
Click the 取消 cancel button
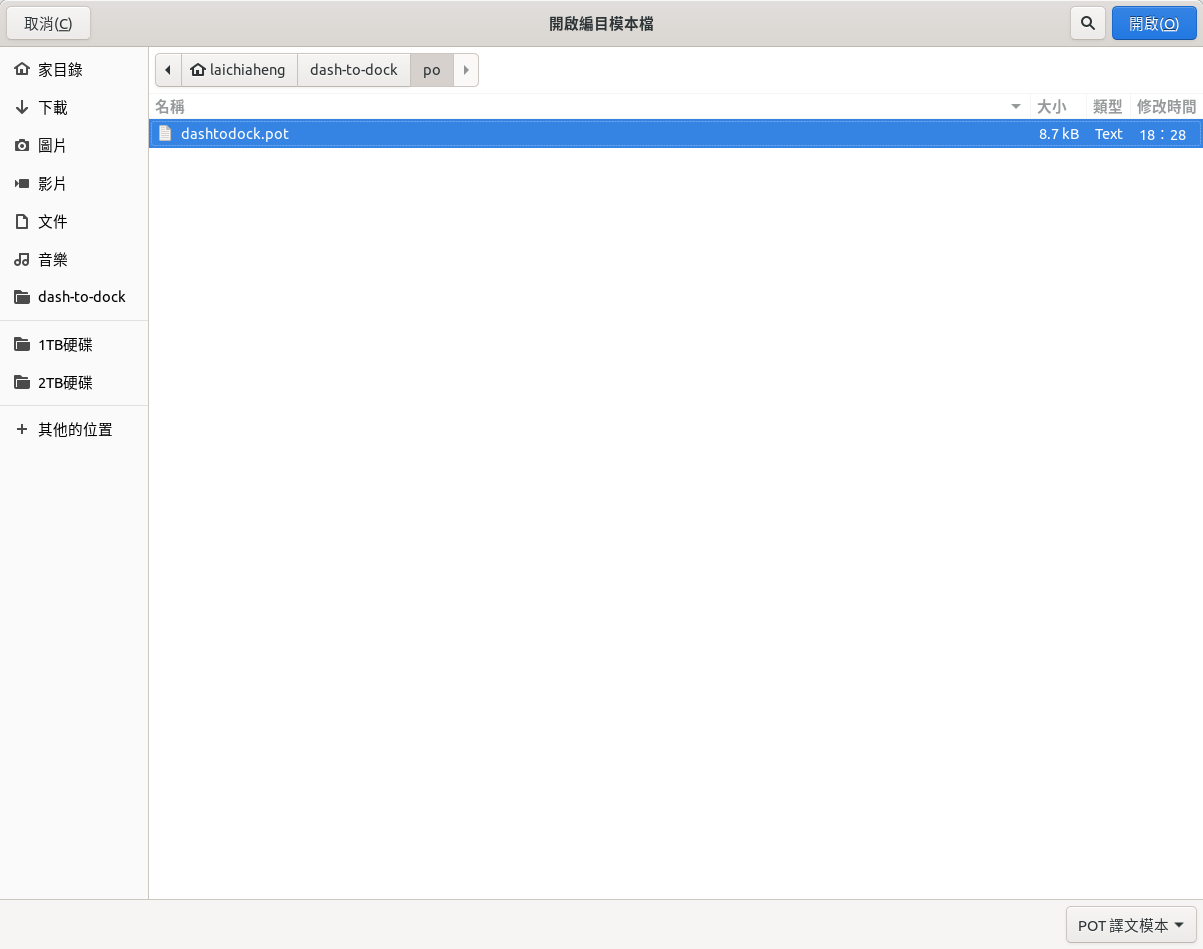click(48, 23)
